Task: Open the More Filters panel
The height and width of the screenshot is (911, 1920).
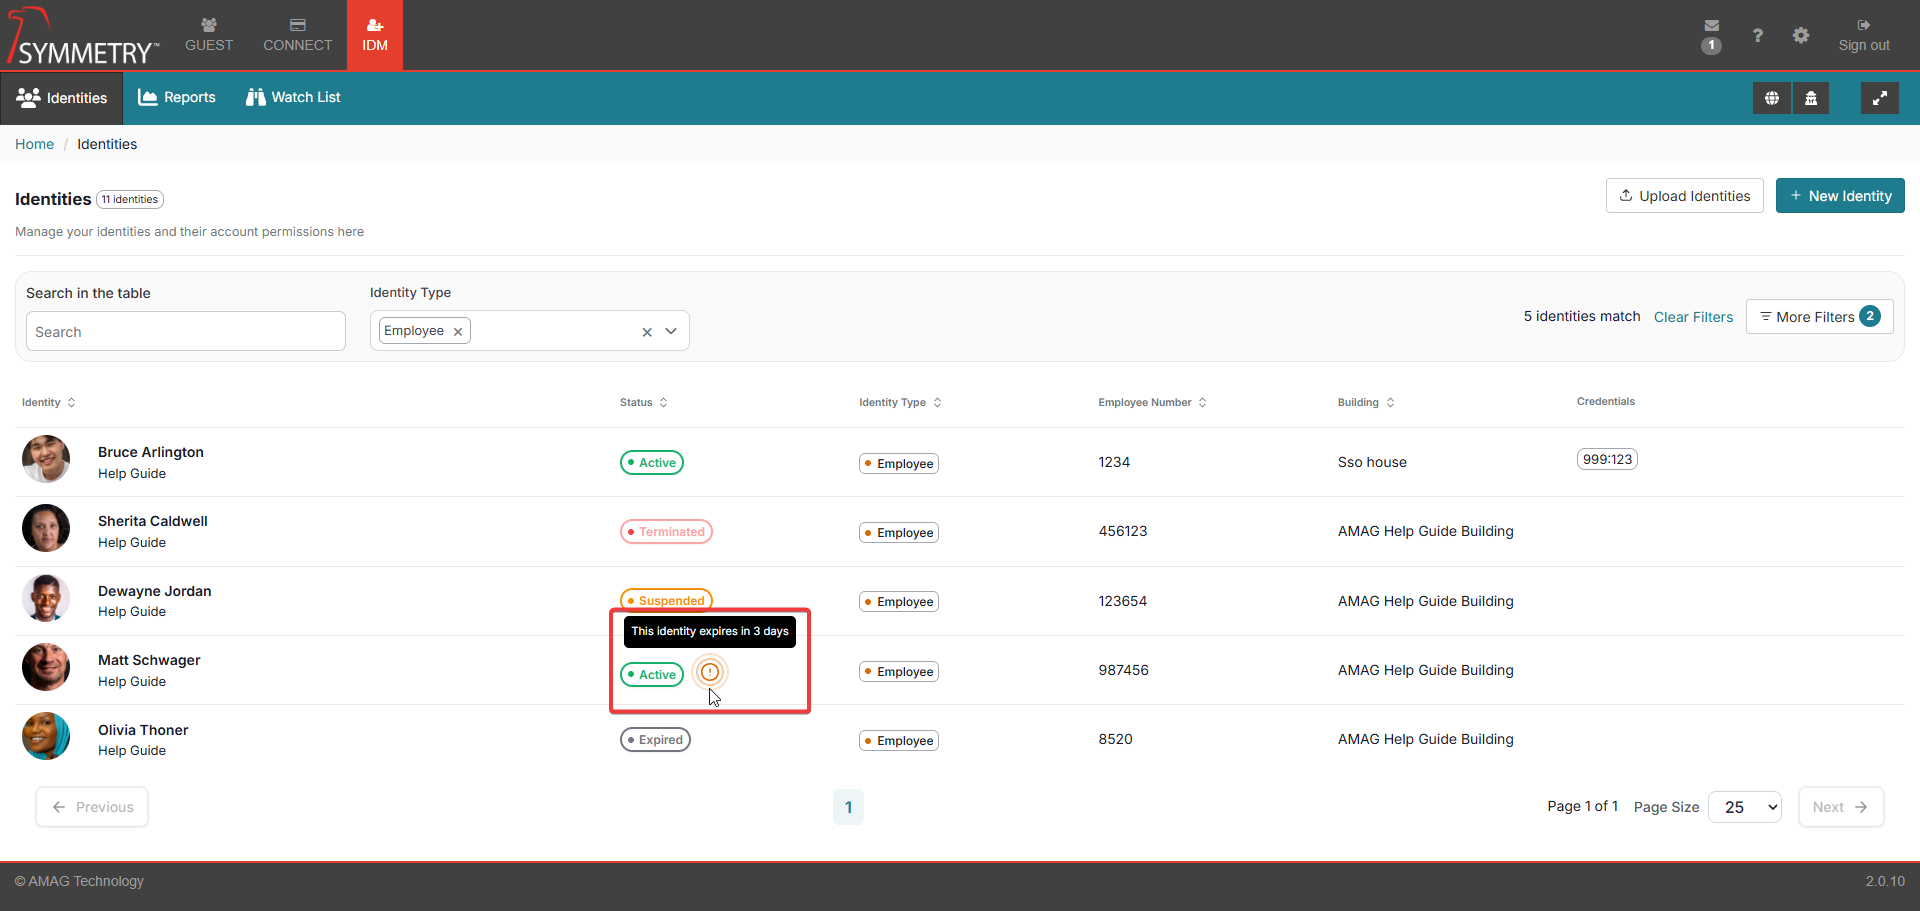Action: [x=1818, y=317]
